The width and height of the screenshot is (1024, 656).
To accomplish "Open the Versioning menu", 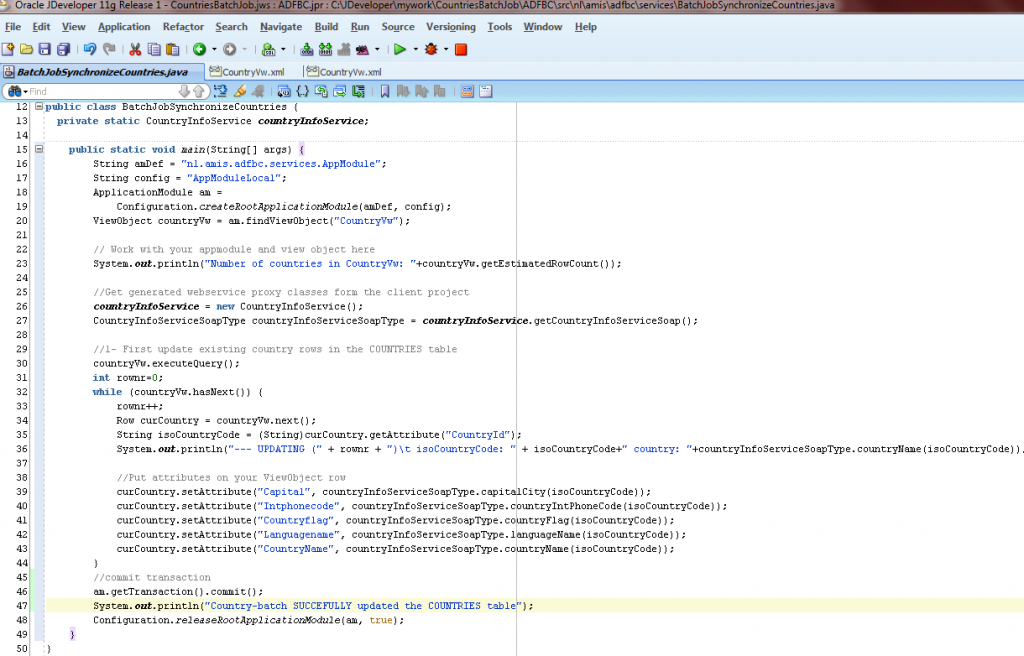I will [x=450, y=27].
